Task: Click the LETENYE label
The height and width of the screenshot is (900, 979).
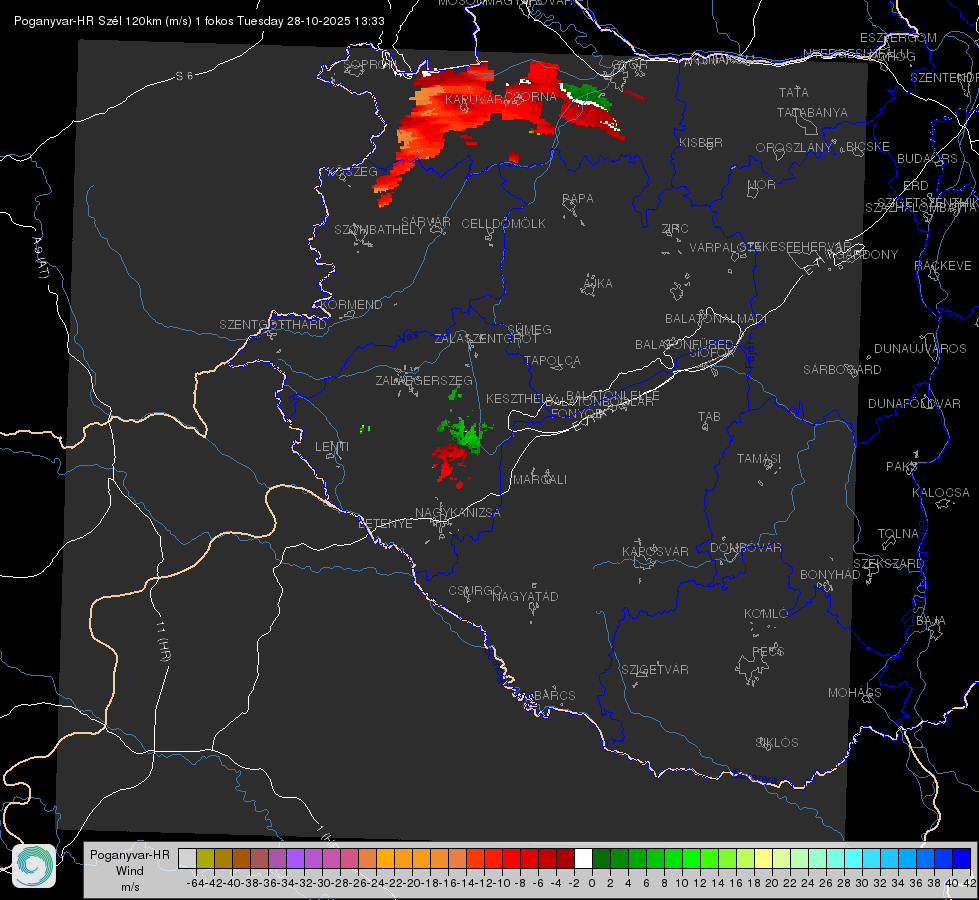Action: coord(385,524)
